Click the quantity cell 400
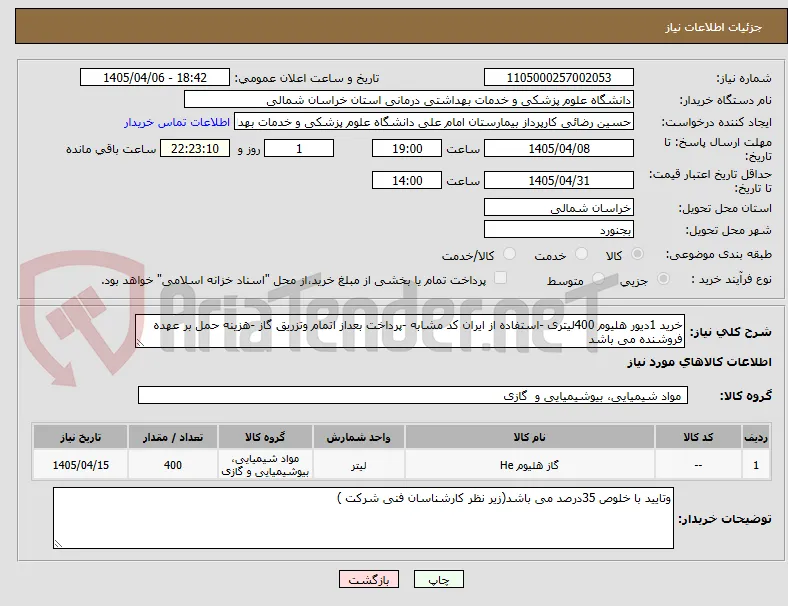The height and width of the screenshot is (606, 788). click(x=172, y=465)
